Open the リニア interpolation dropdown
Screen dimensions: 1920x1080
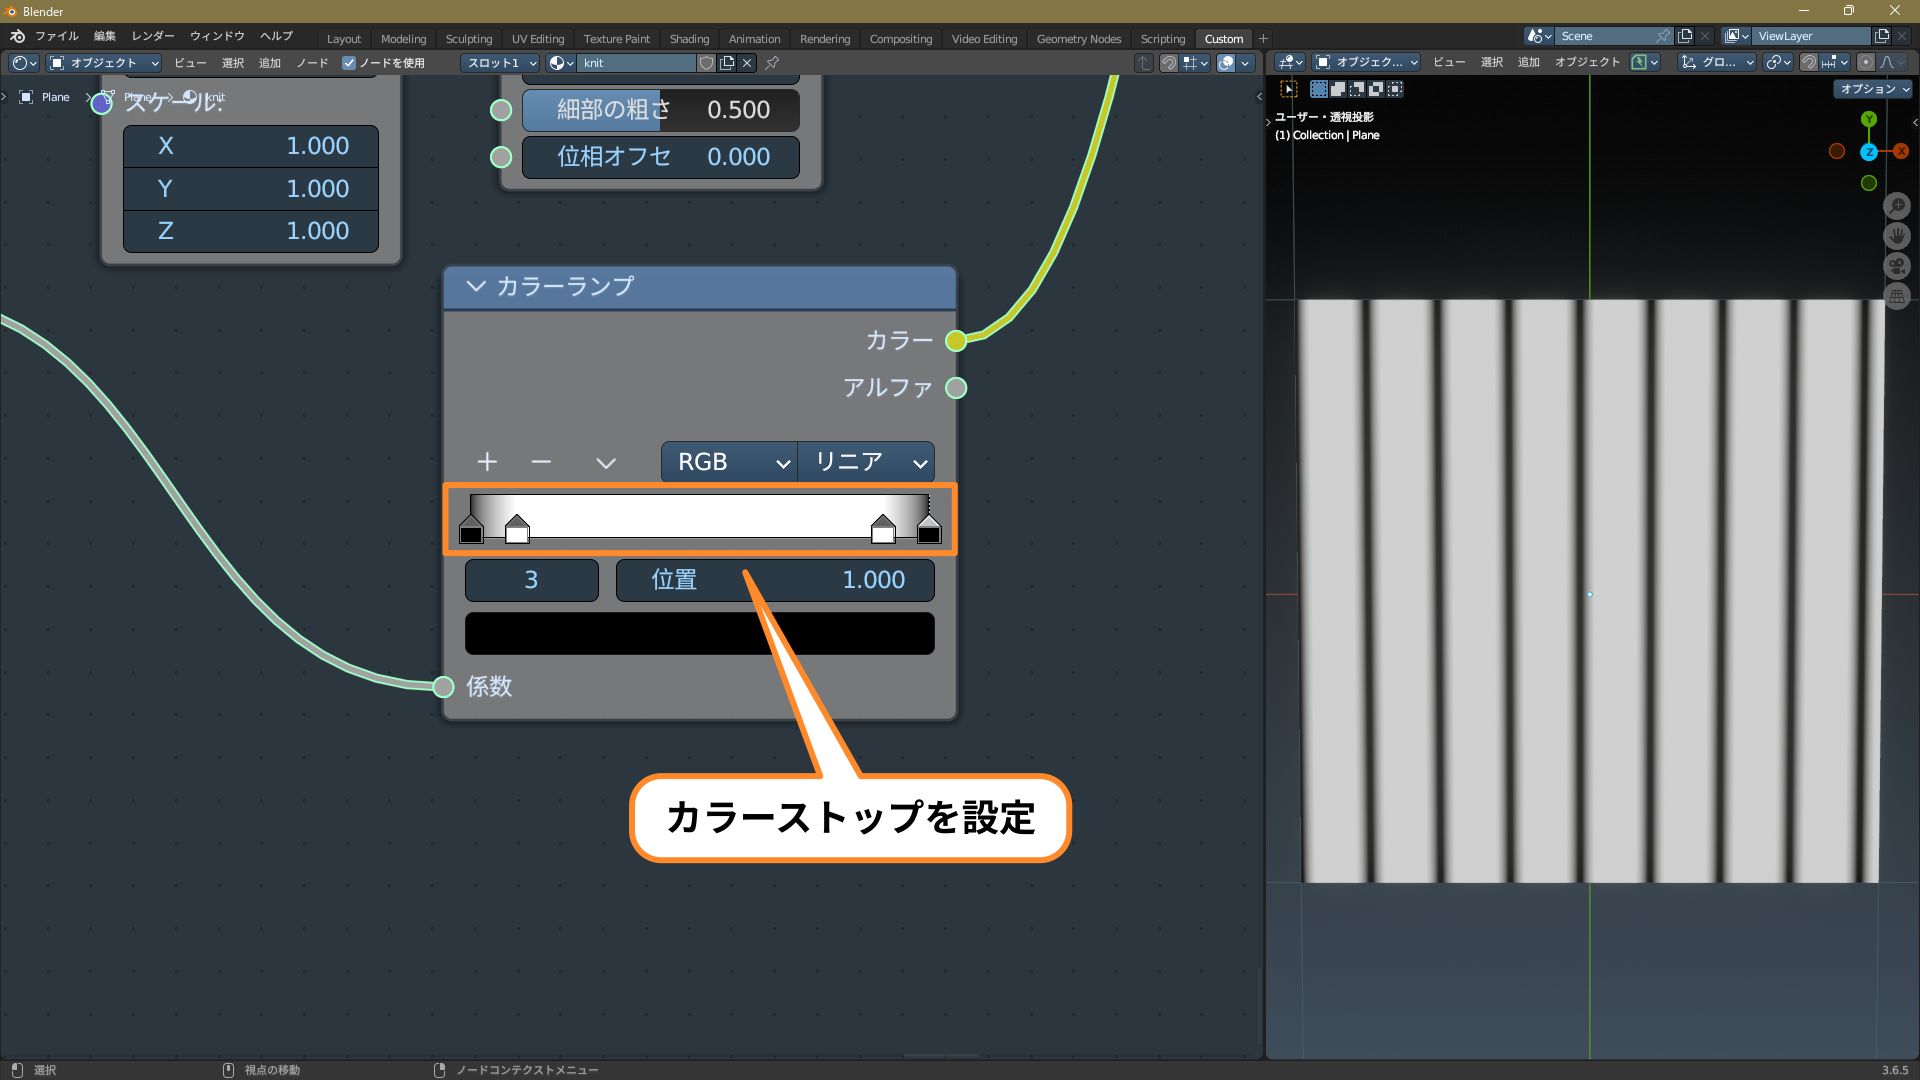click(x=866, y=462)
